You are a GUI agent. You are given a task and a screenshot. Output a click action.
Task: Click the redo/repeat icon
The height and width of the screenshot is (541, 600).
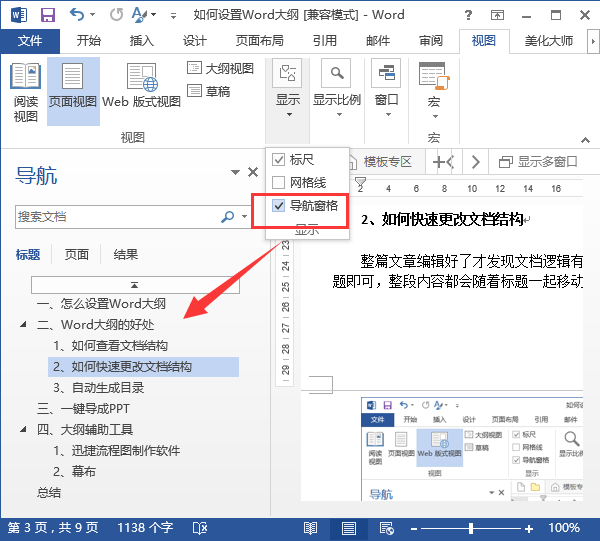[x=116, y=15]
